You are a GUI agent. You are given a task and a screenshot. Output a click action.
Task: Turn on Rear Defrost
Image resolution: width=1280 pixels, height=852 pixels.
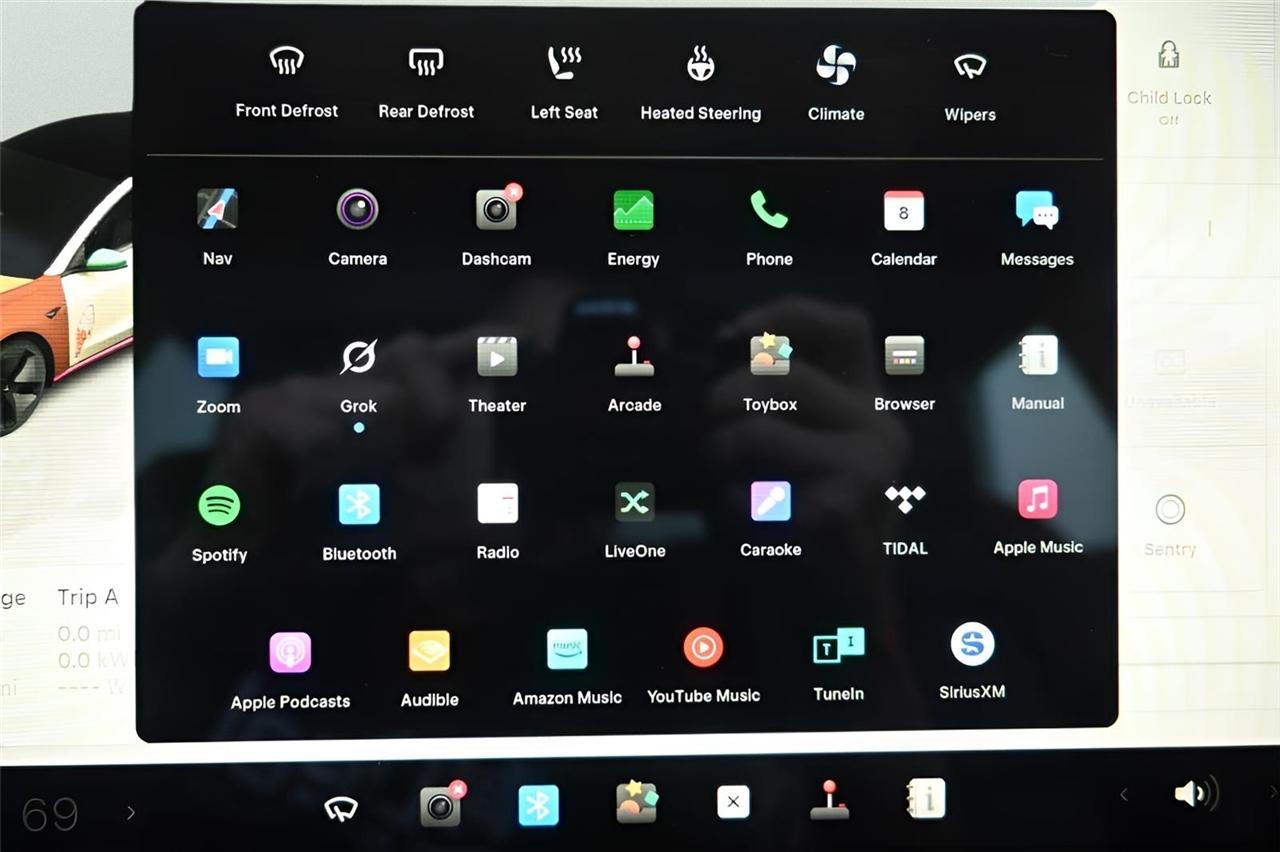[x=426, y=62]
